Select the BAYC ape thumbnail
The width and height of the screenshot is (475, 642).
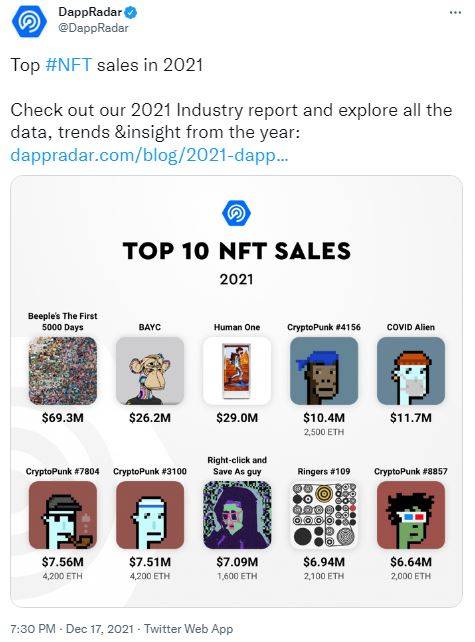point(150,371)
